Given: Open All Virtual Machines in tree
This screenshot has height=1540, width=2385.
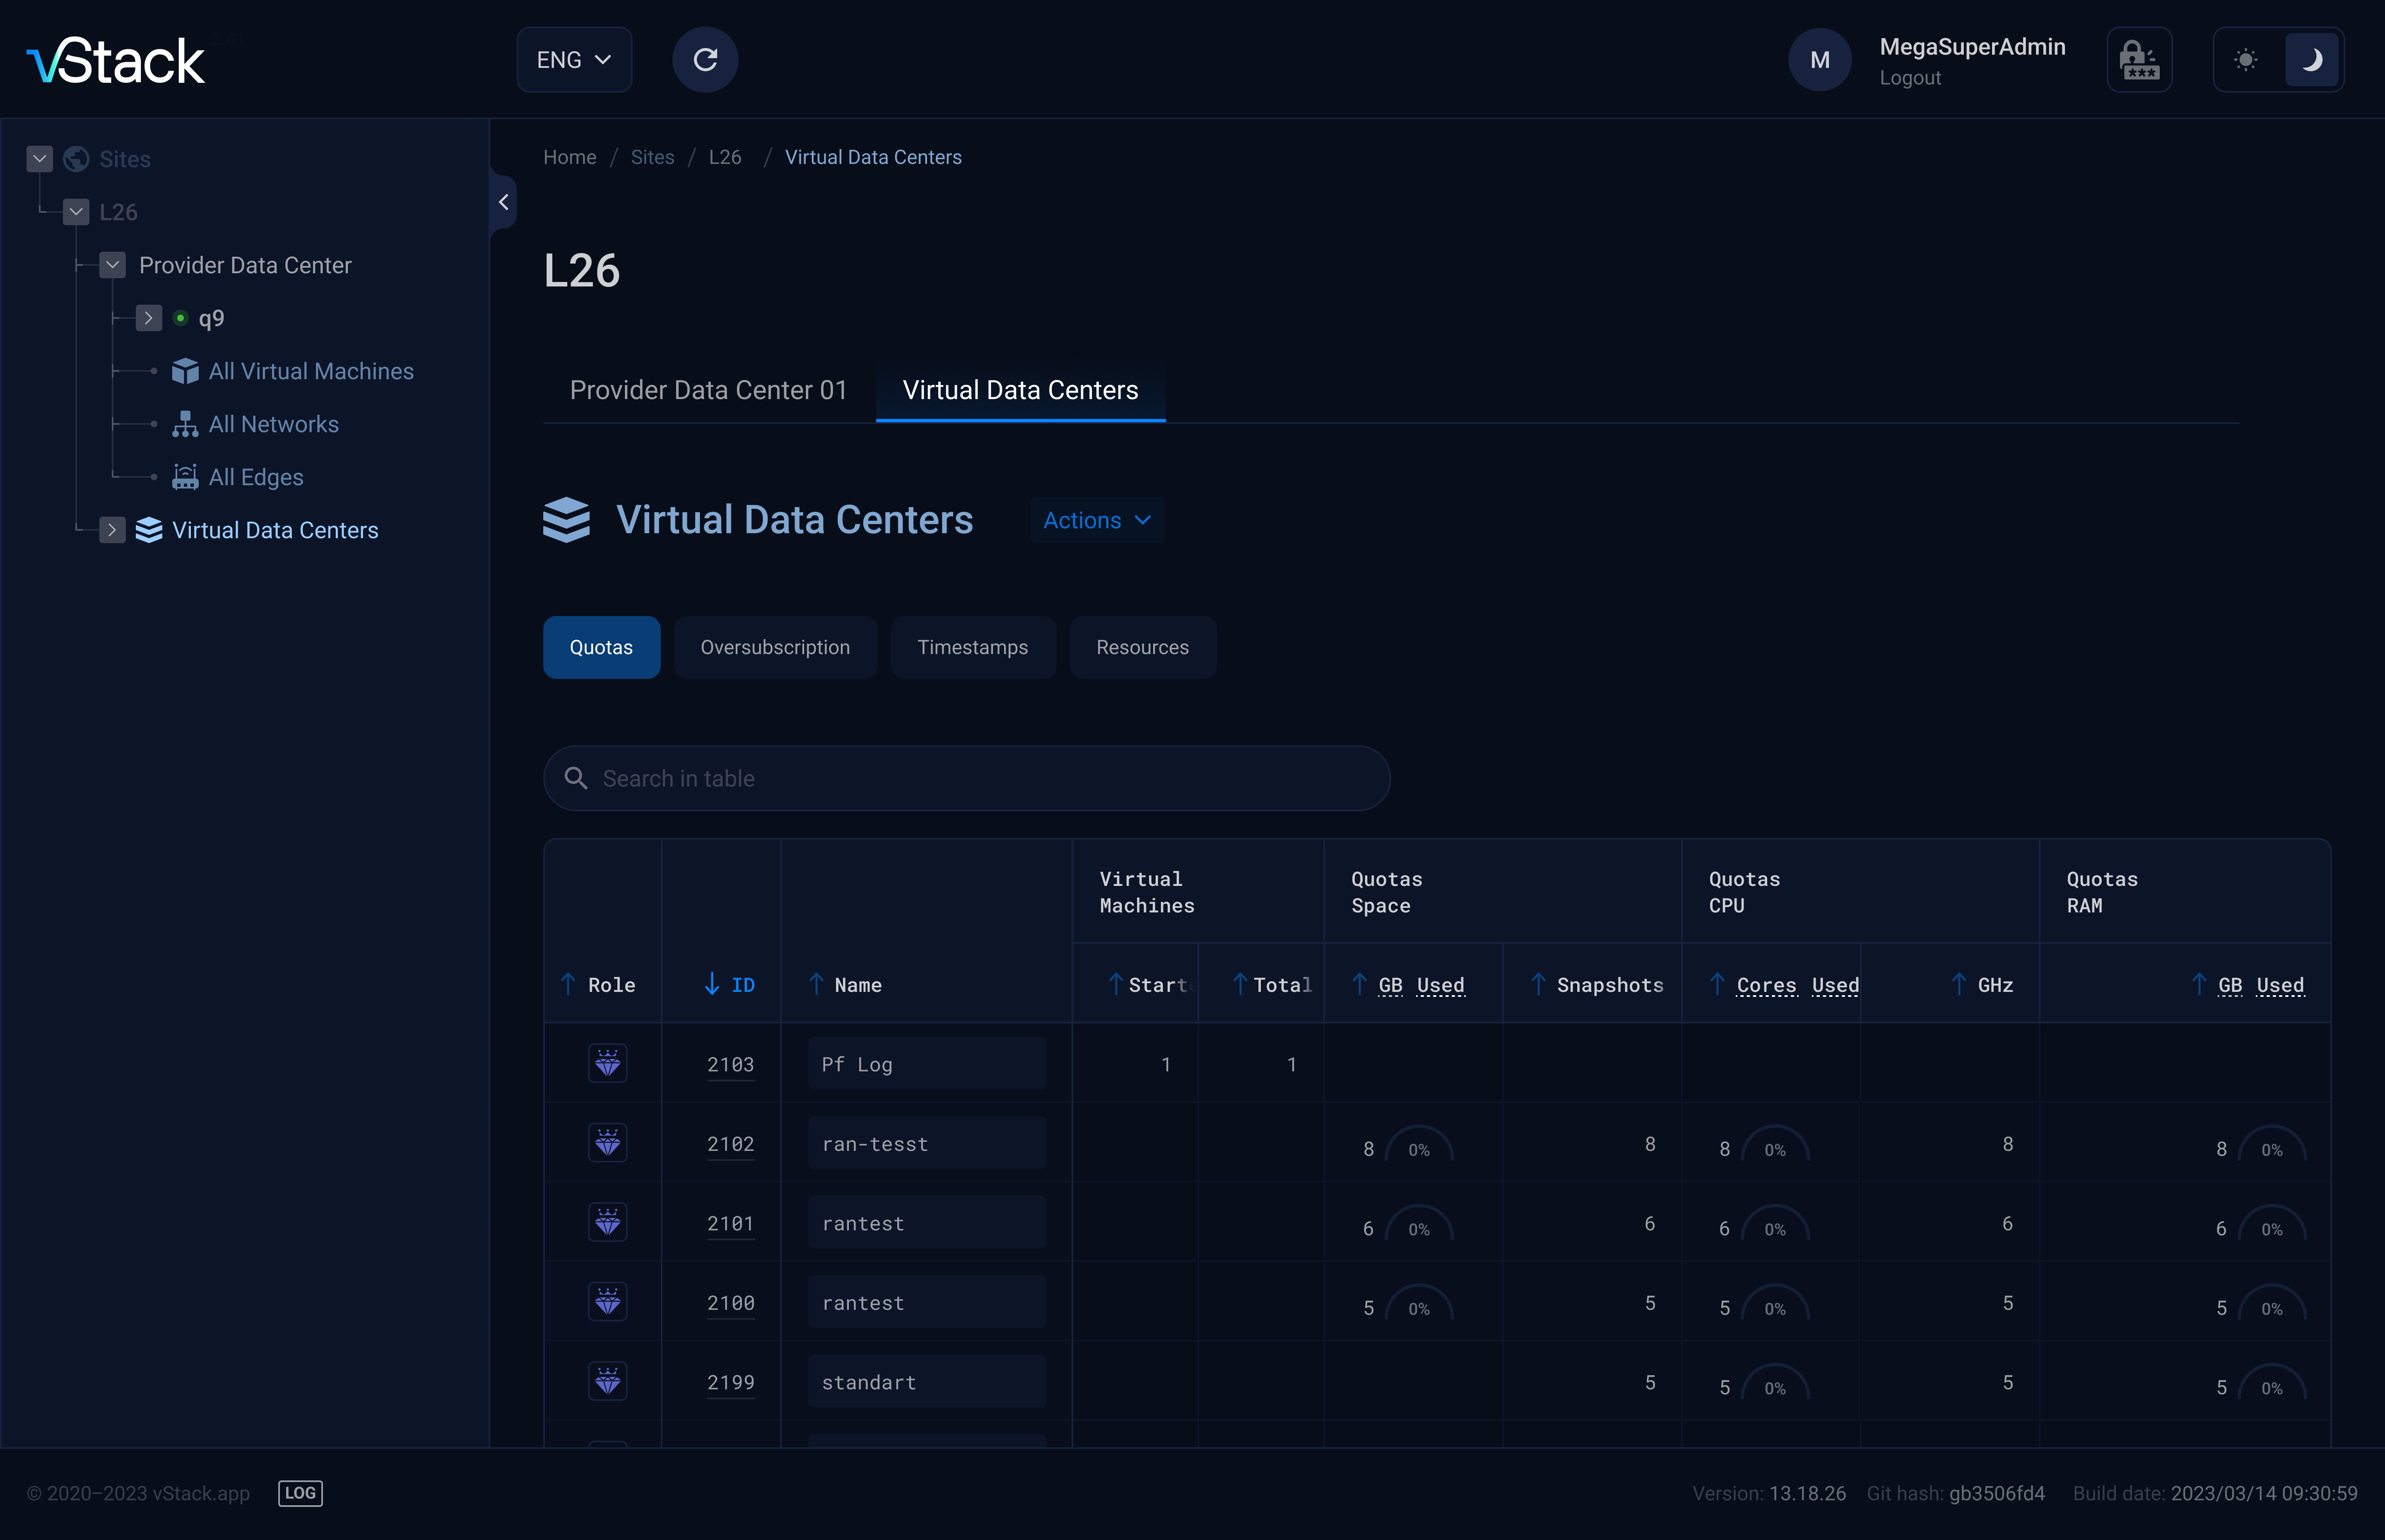Looking at the screenshot, I should pyautogui.click(x=311, y=371).
